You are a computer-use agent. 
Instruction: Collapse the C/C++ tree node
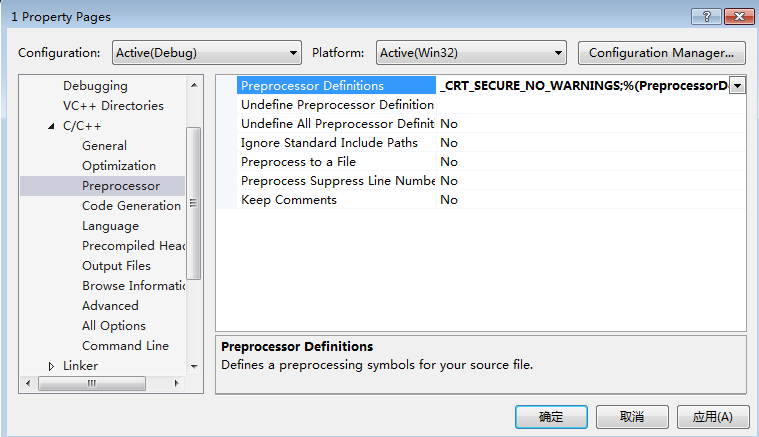point(51,126)
